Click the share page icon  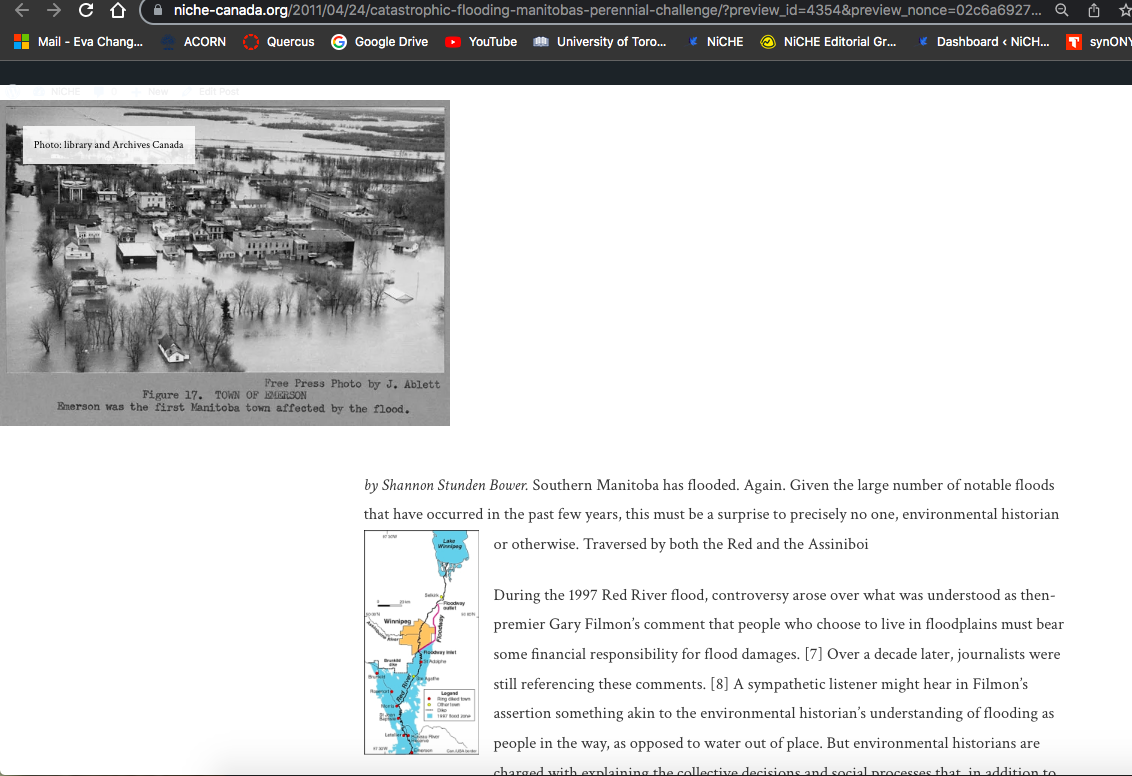click(1094, 10)
